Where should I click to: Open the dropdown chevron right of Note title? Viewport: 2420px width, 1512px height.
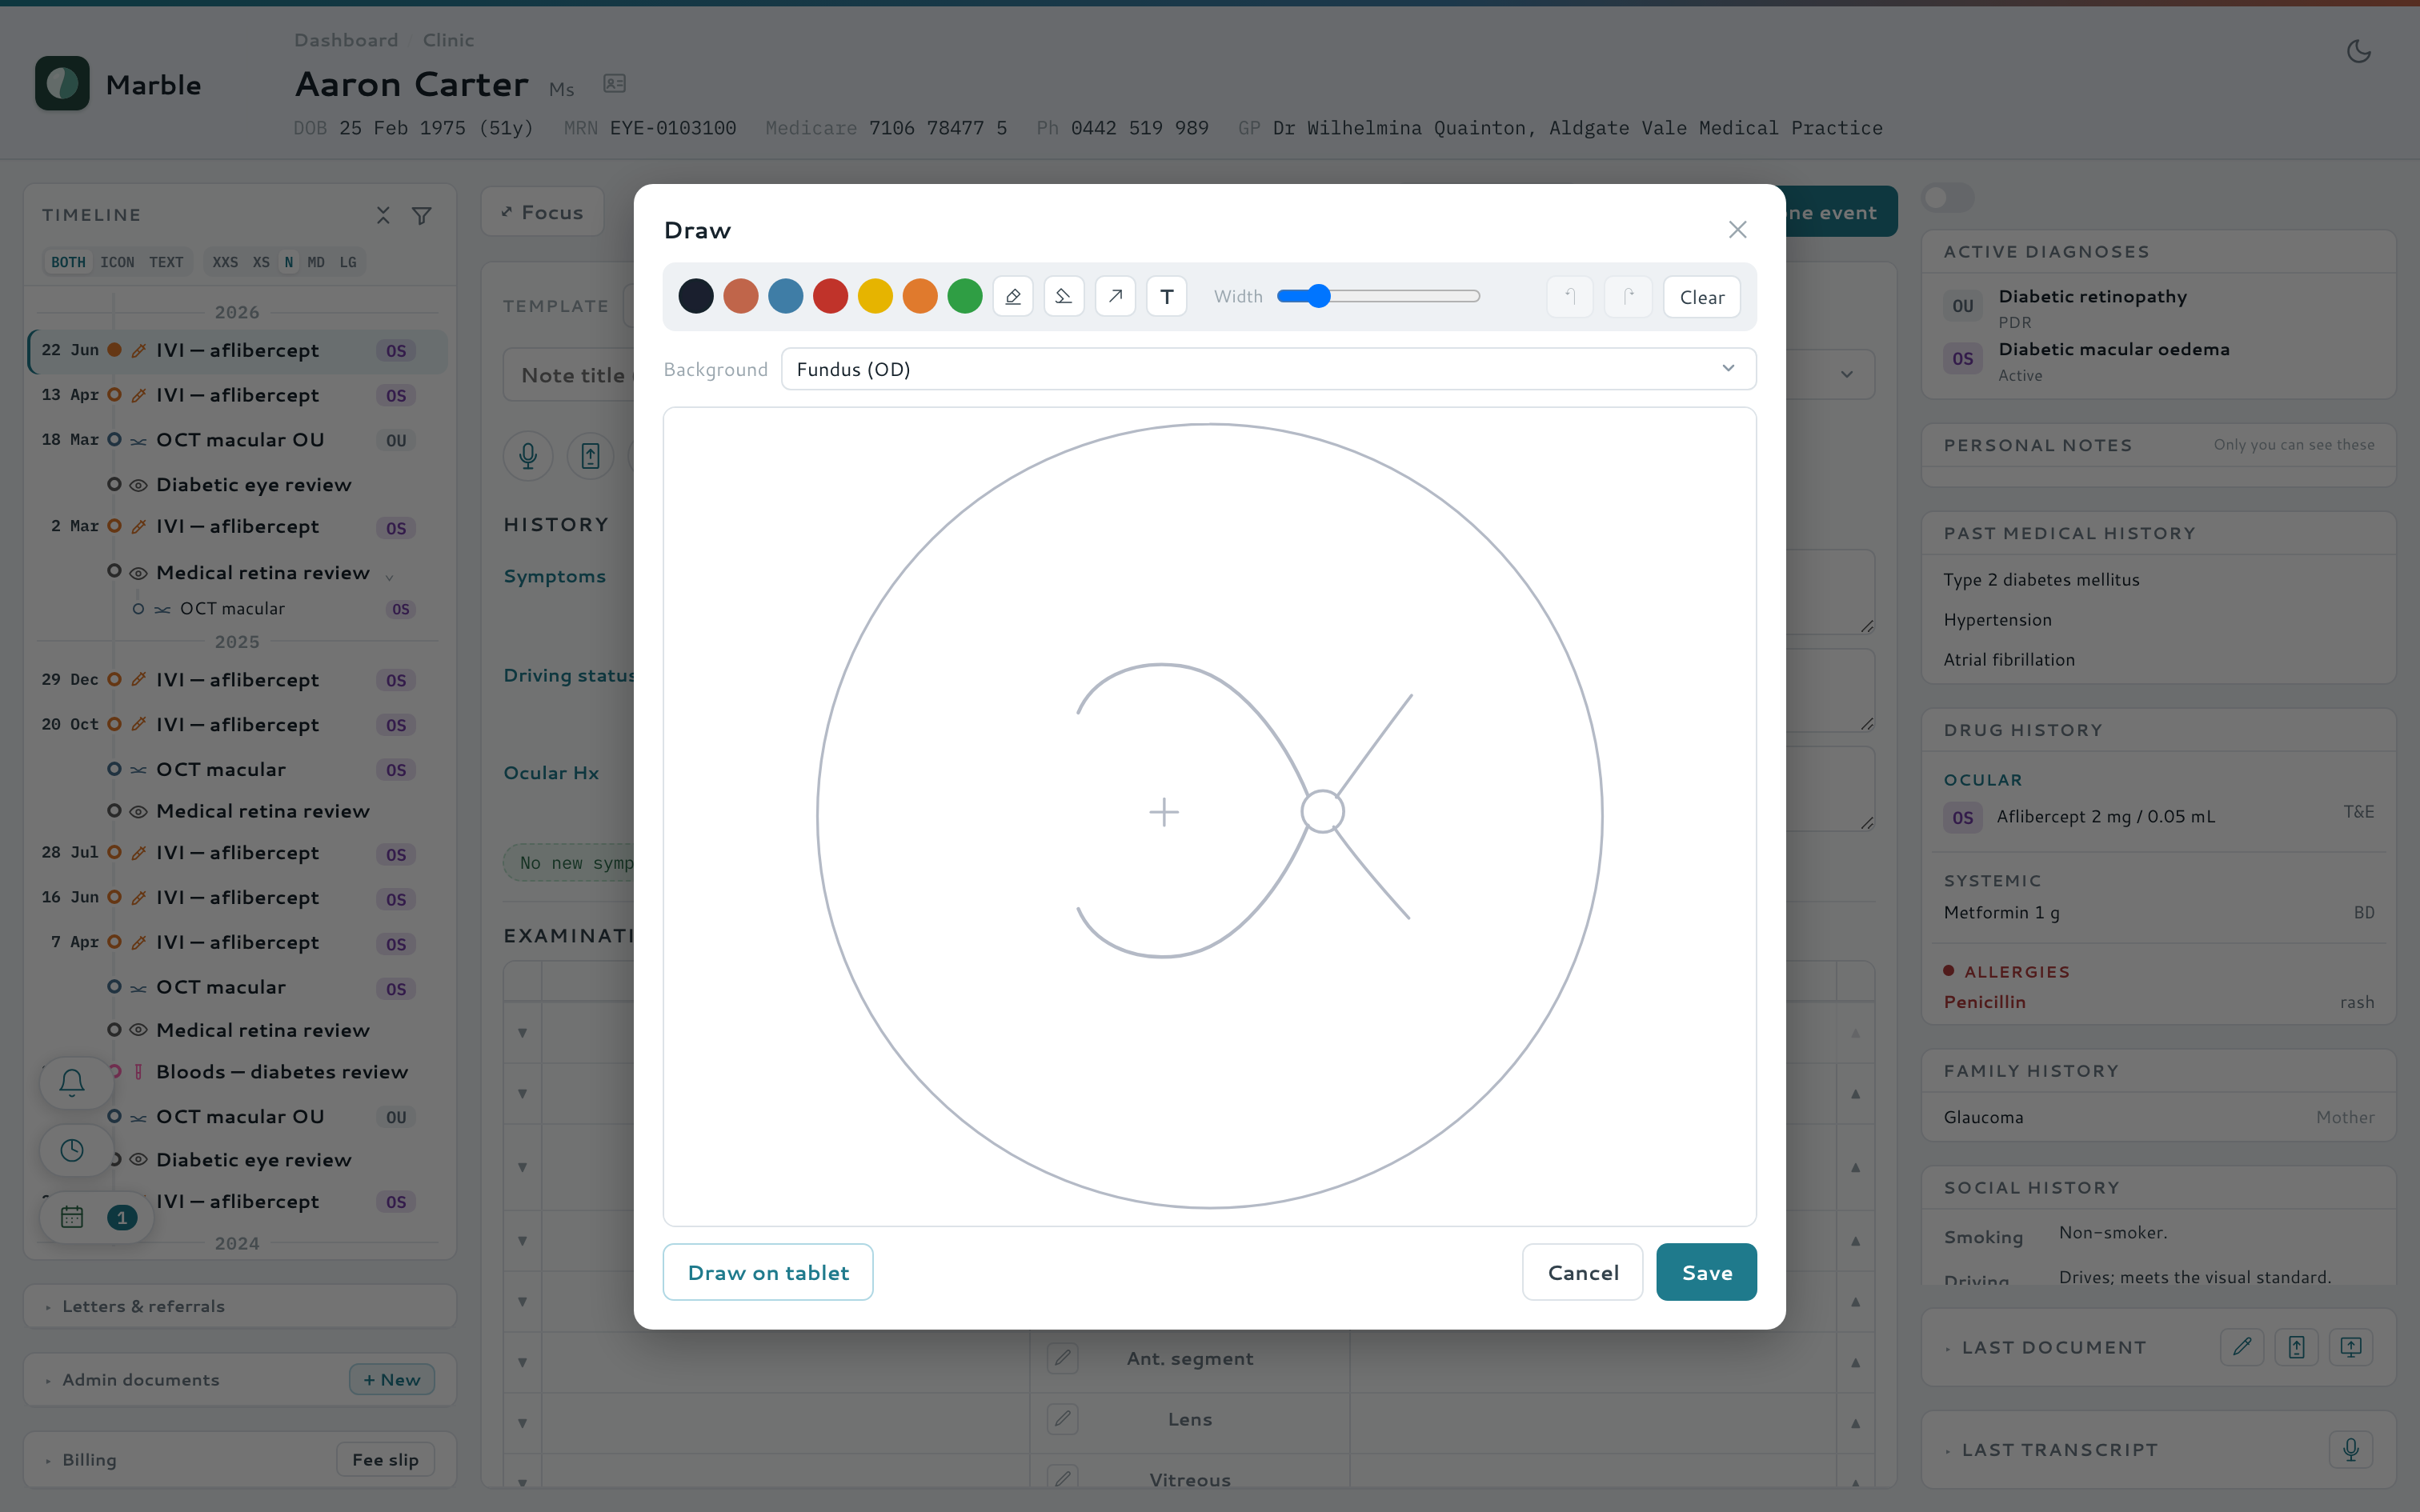(1847, 374)
